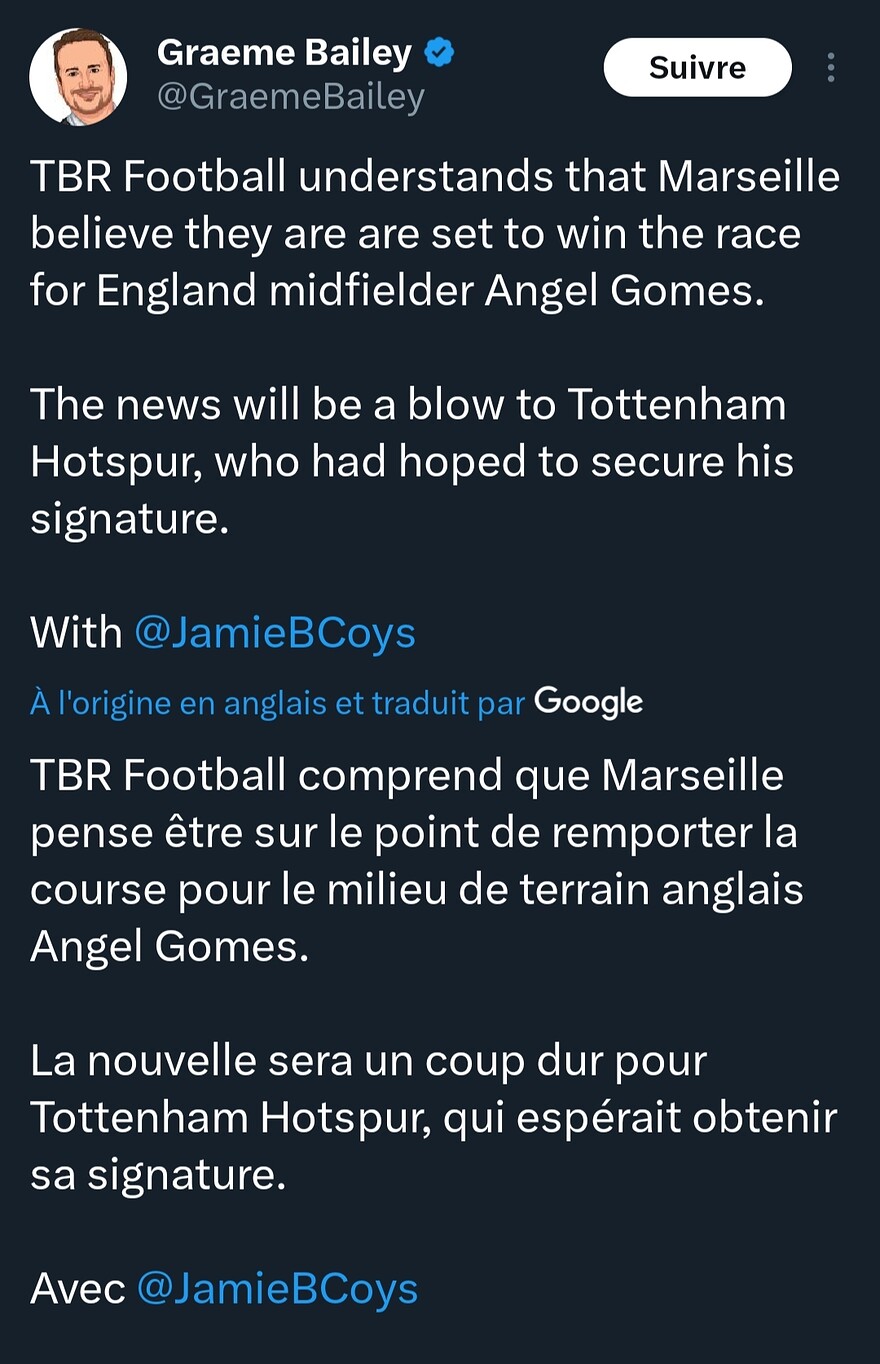The height and width of the screenshot is (1364, 880).
Task: Click "sa signature." in the French translation
Action: [x=158, y=1174]
